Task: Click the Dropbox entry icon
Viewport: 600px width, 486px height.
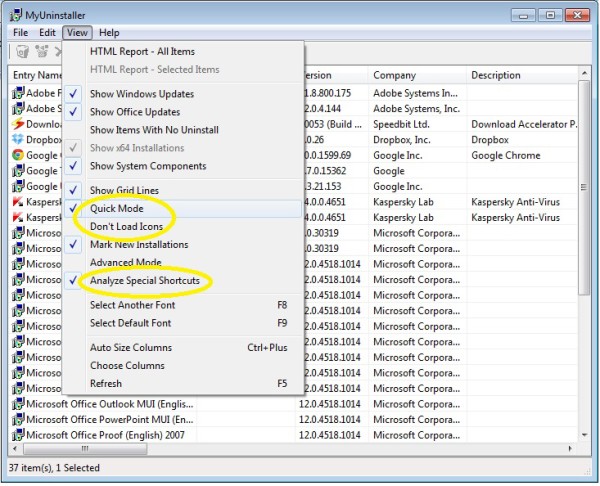Action: point(18,139)
